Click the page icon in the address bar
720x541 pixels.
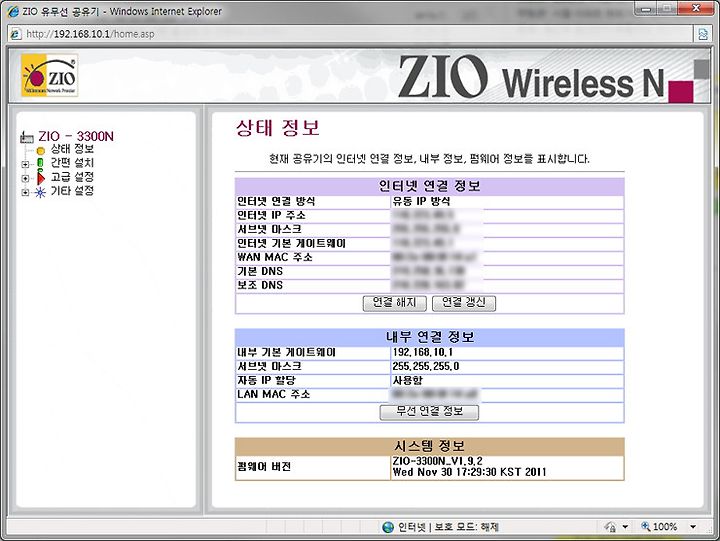click(x=16, y=34)
